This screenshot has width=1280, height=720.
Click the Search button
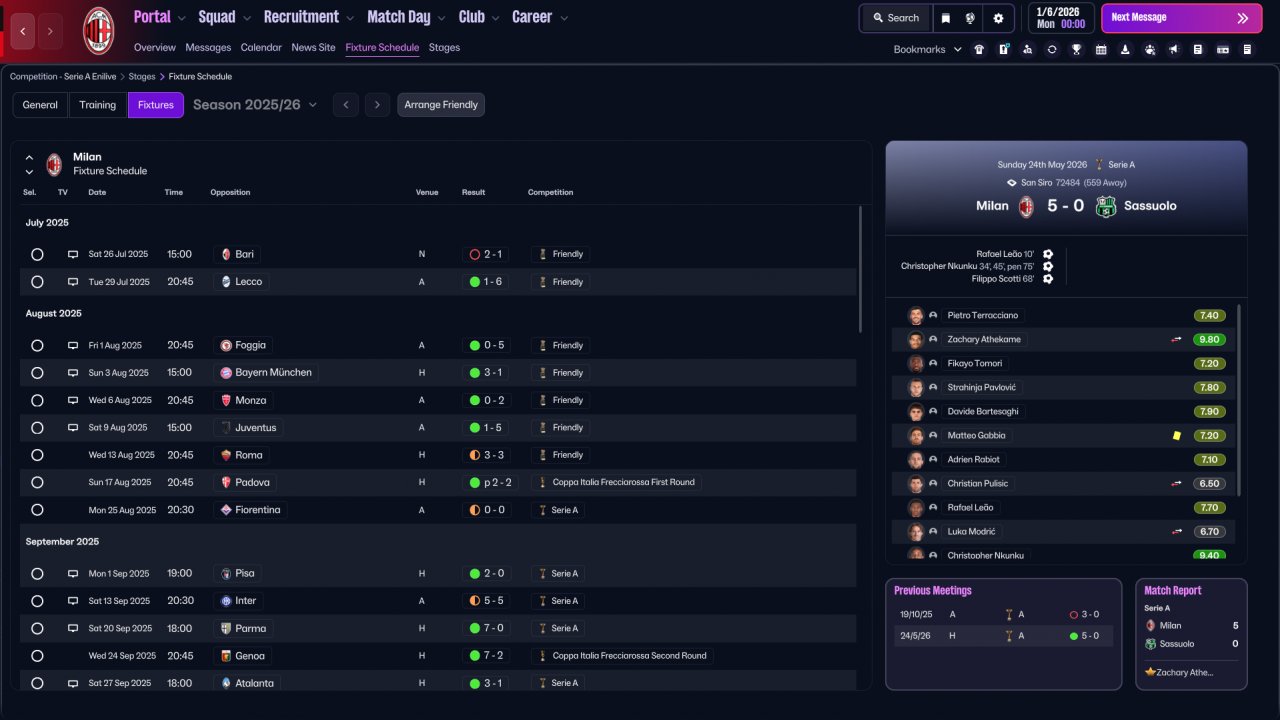pyautogui.click(x=895, y=18)
